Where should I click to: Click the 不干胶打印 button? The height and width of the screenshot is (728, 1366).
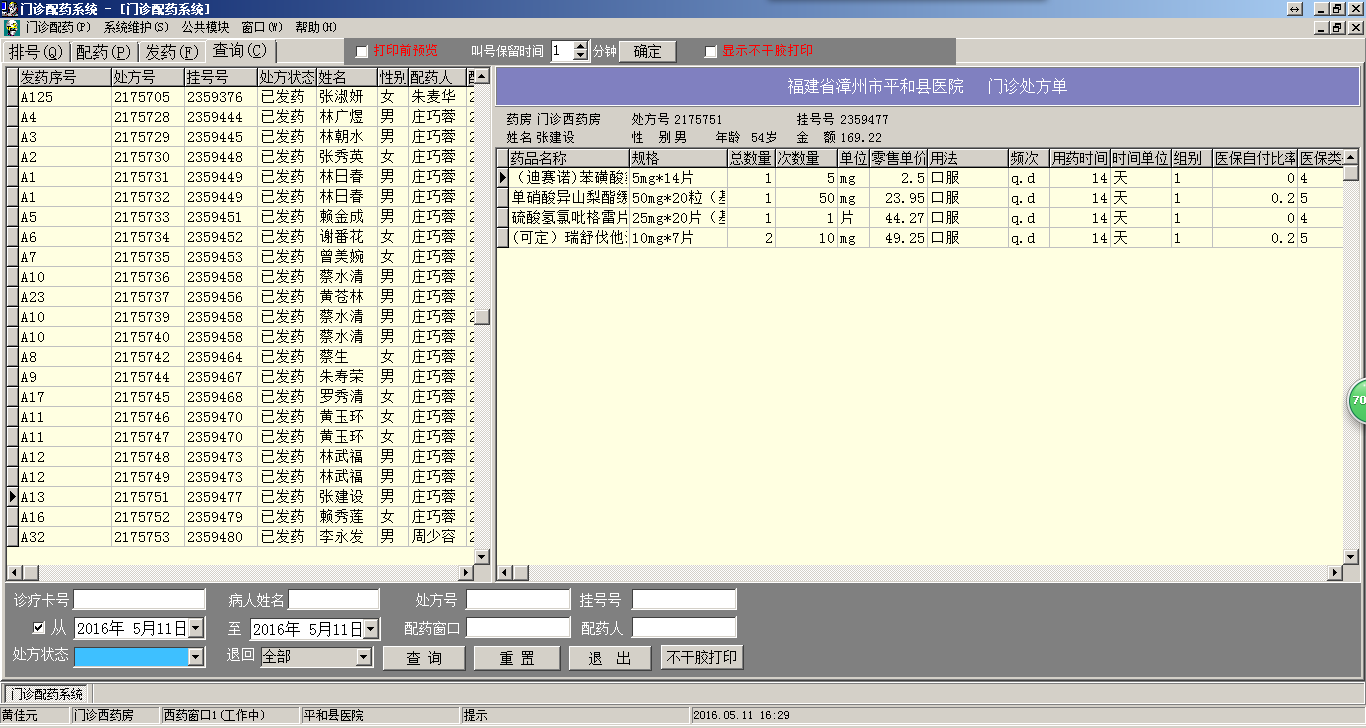pos(702,658)
